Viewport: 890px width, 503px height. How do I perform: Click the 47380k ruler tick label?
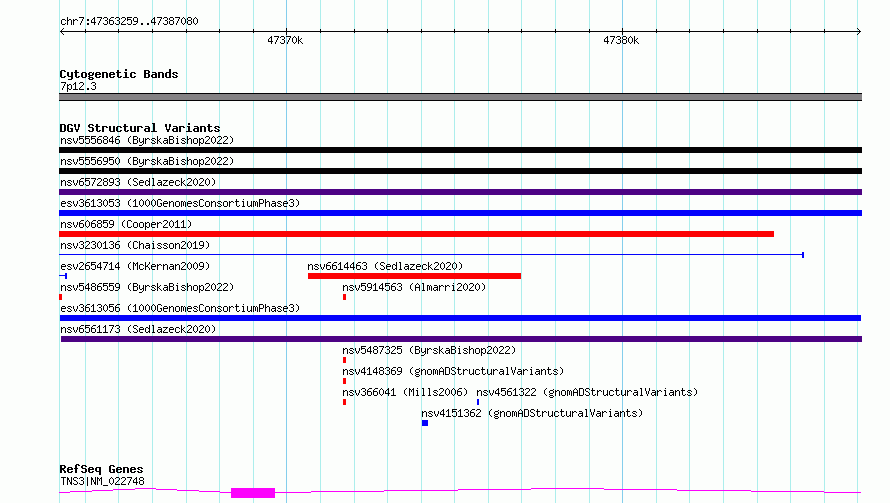(x=621, y=40)
